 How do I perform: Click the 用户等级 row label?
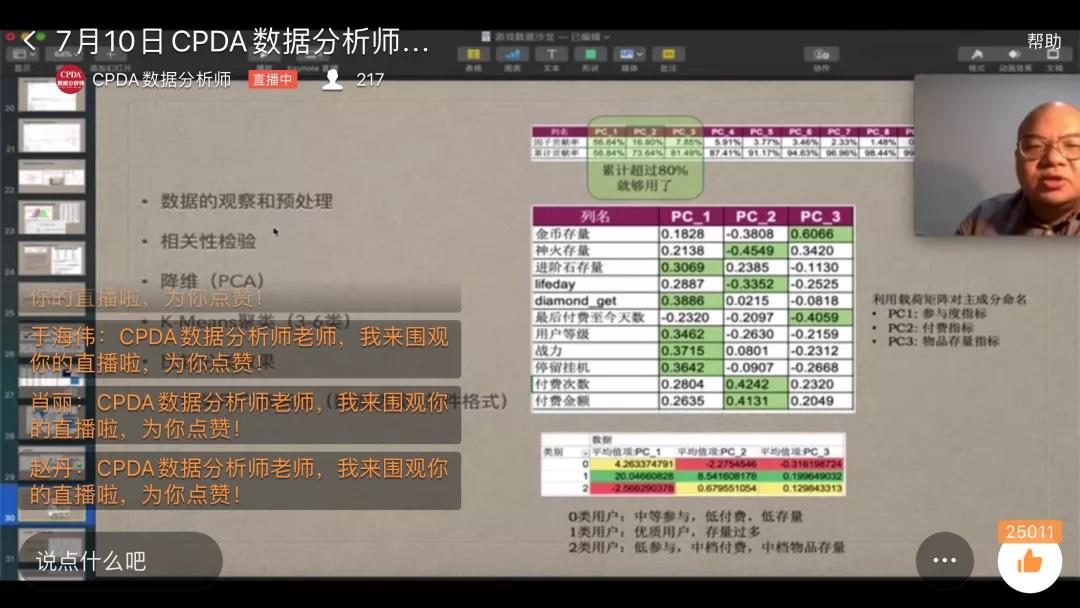point(563,334)
